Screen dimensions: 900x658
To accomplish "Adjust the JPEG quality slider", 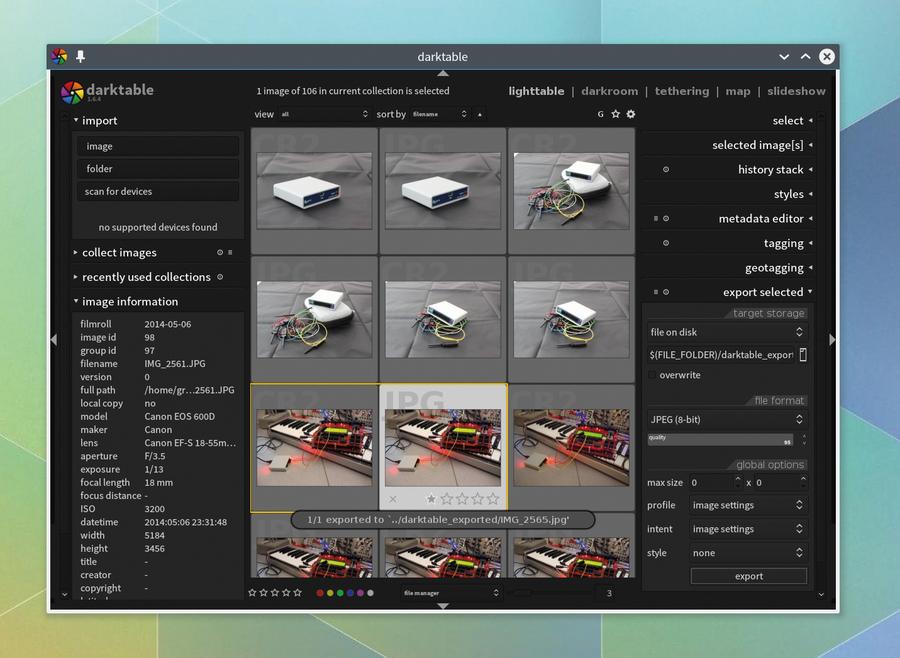I will pyautogui.click(x=720, y=439).
